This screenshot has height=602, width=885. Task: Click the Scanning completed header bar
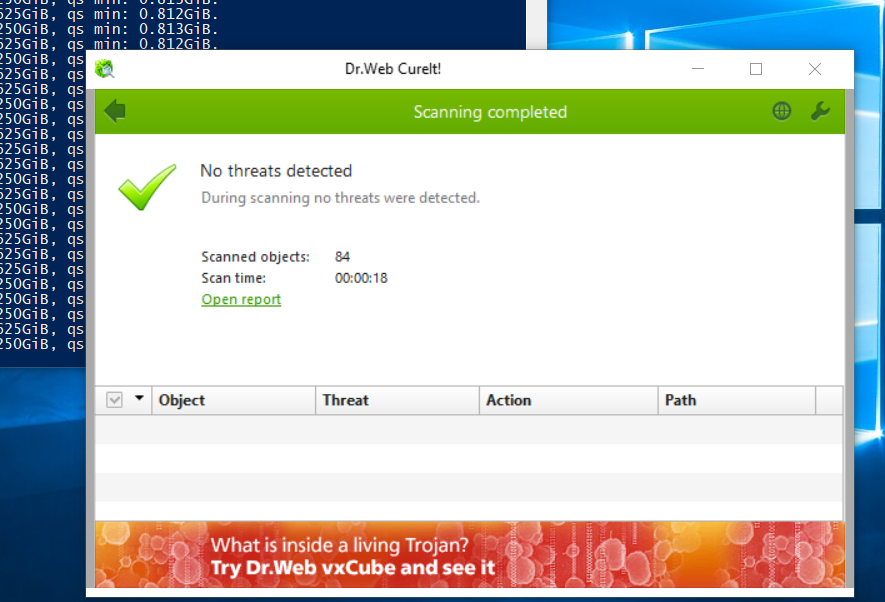[490, 111]
